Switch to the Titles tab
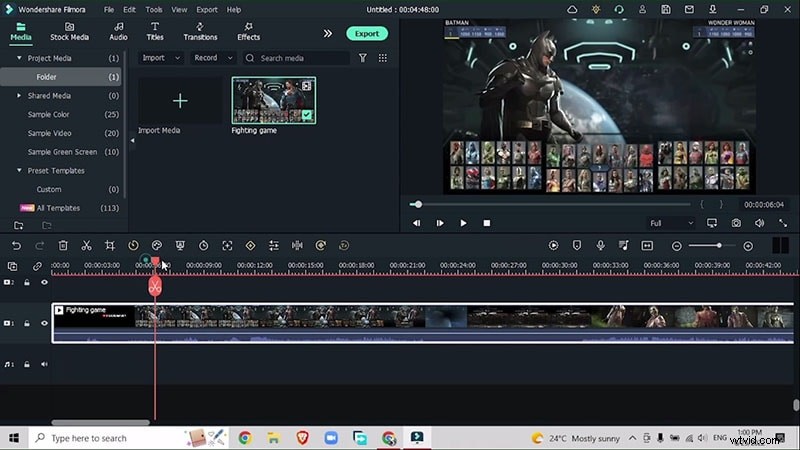 click(x=155, y=32)
